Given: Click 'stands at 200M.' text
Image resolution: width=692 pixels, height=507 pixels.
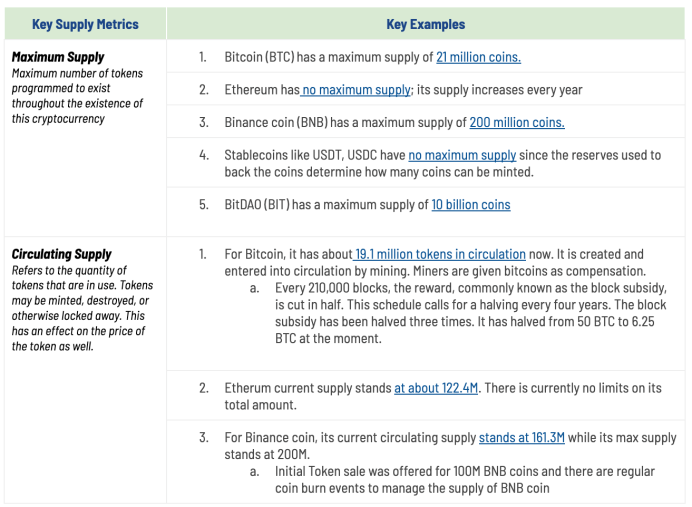Looking at the screenshot, I should tap(267, 454).
